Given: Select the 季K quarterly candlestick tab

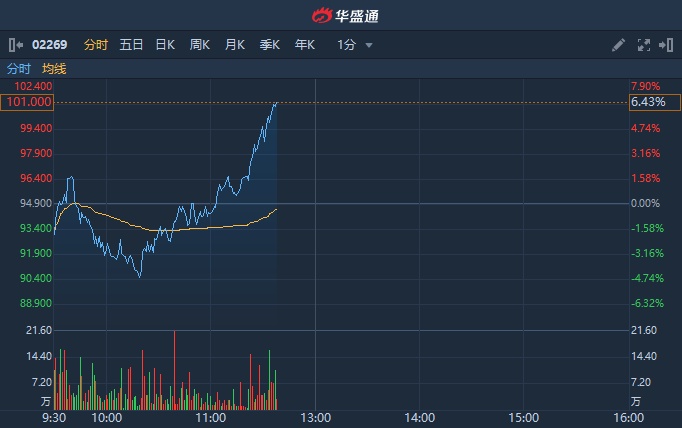Looking at the screenshot, I should [270, 45].
